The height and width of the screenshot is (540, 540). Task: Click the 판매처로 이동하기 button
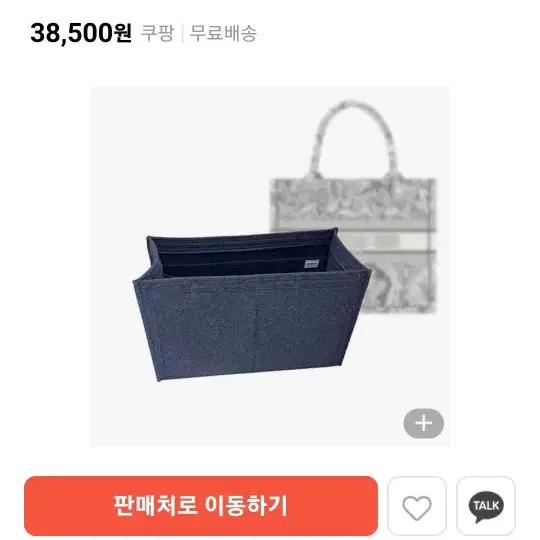pyautogui.click(x=201, y=506)
